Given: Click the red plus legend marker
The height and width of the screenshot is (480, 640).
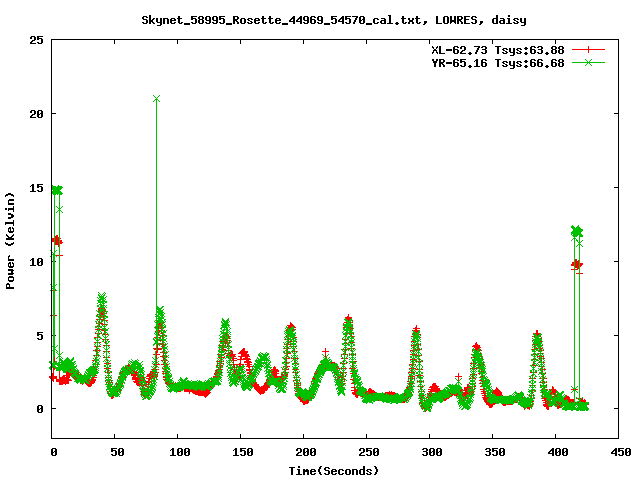Looking at the screenshot, I should tap(588, 50).
